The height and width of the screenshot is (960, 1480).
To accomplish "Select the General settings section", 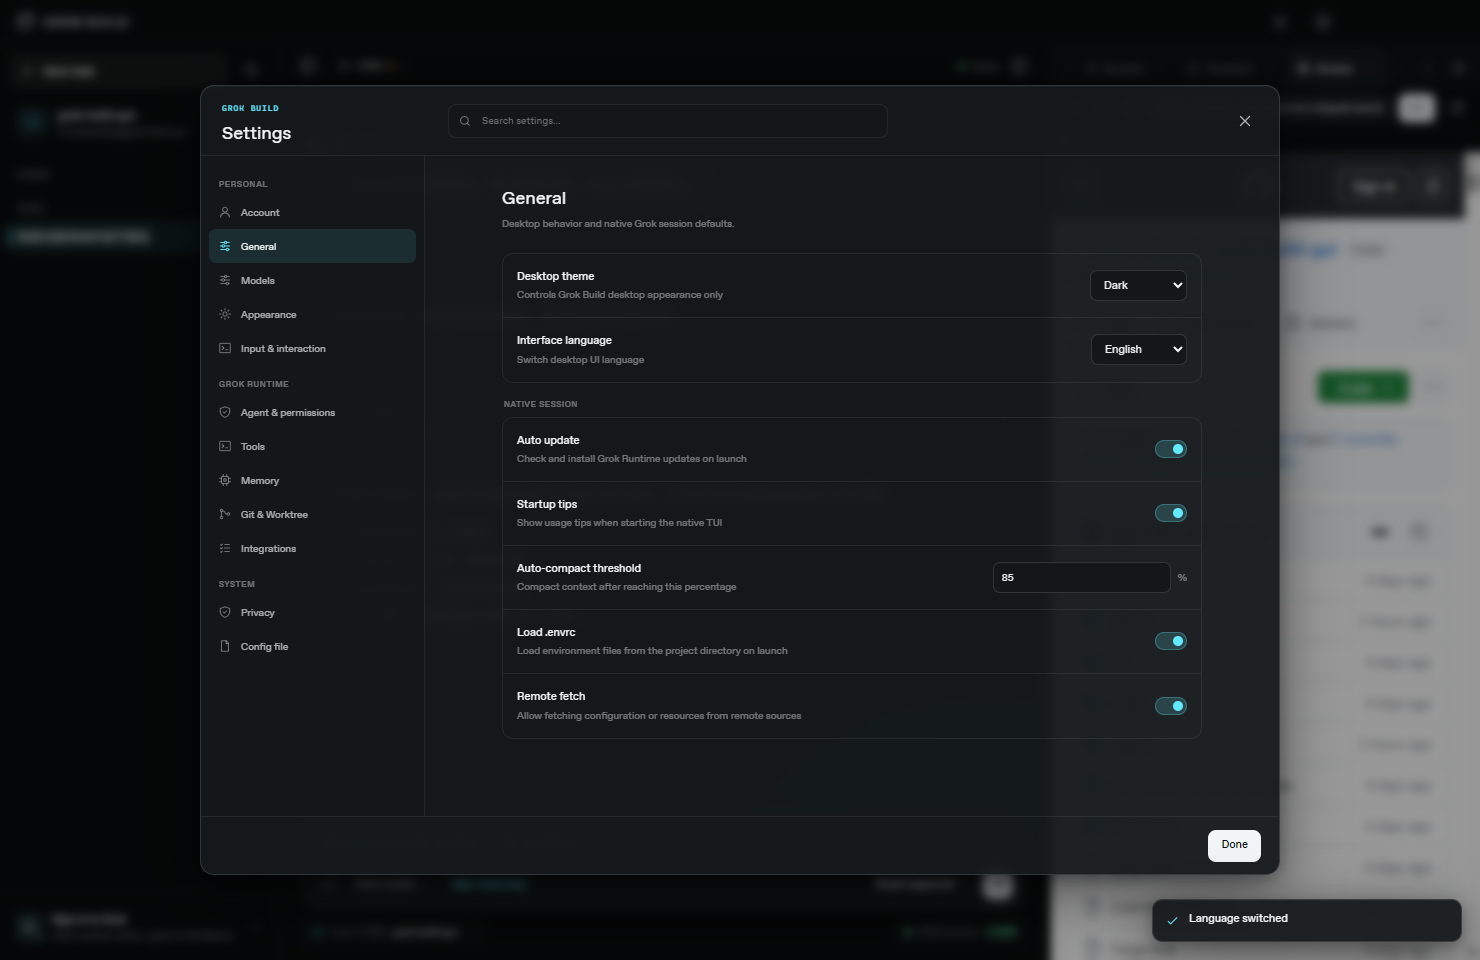I will 312,246.
